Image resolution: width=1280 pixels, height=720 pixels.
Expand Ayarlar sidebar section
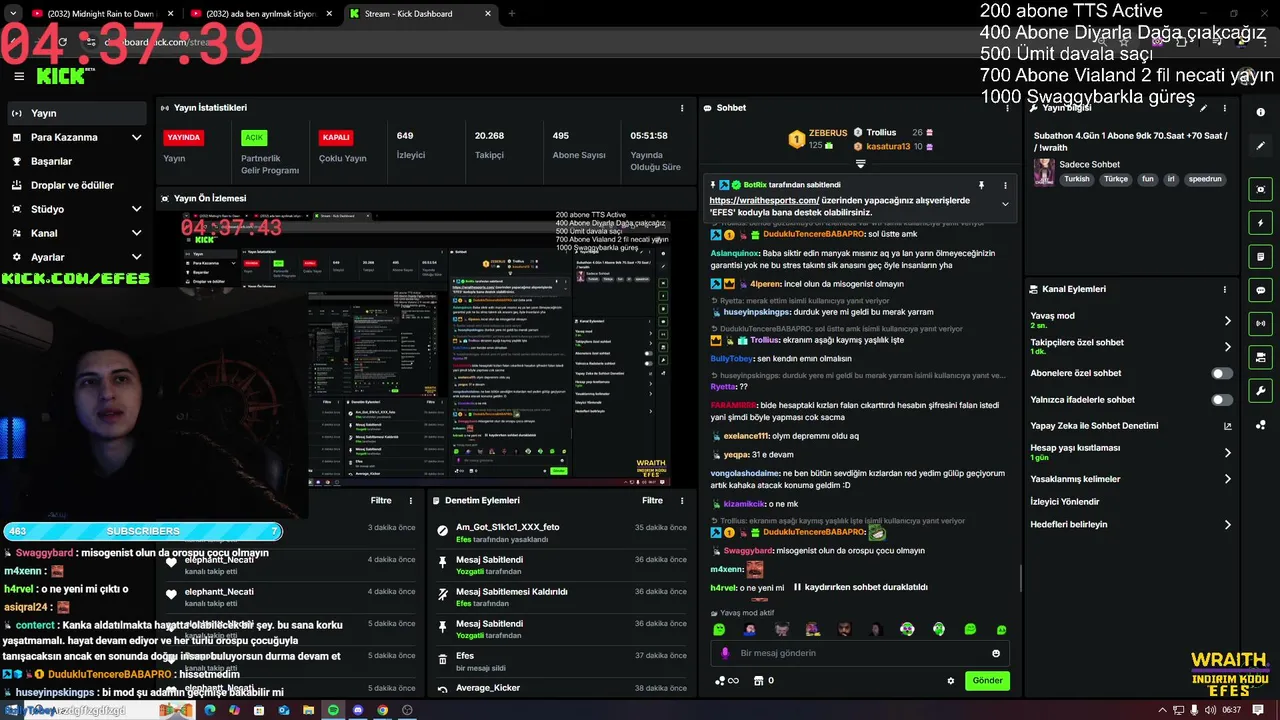(136, 257)
